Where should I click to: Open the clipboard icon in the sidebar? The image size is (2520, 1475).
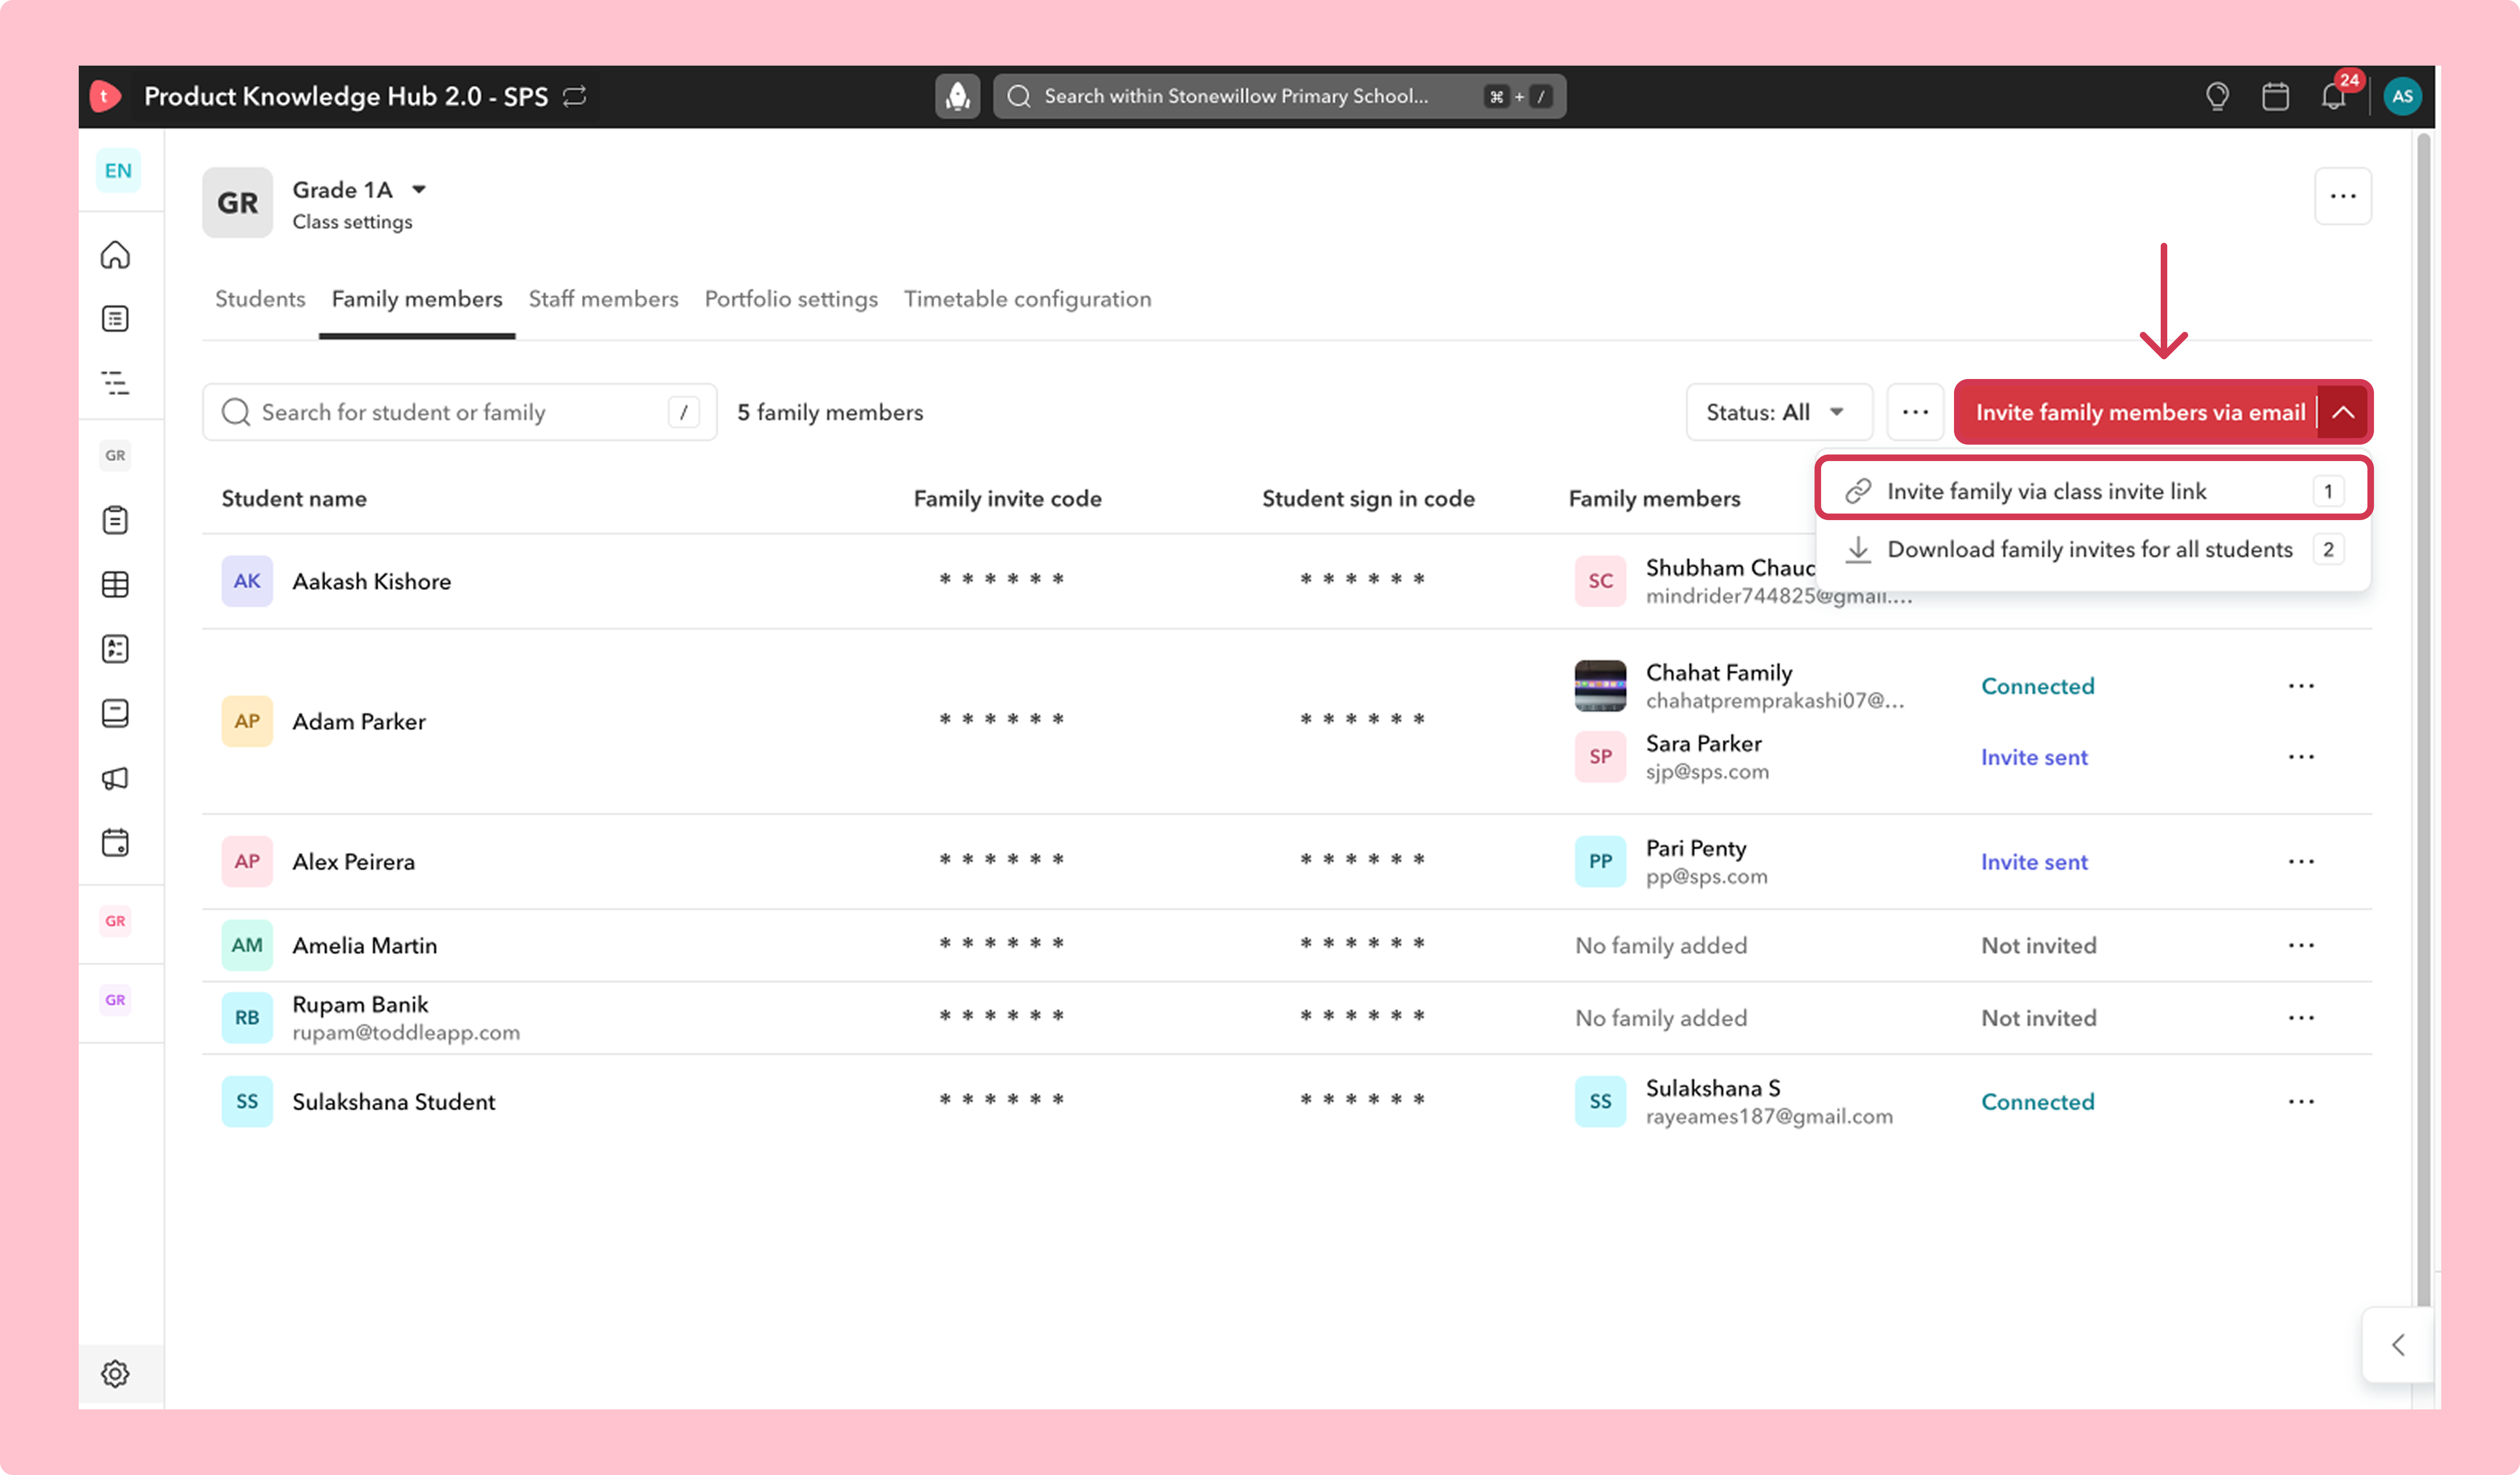coord(115,520)
